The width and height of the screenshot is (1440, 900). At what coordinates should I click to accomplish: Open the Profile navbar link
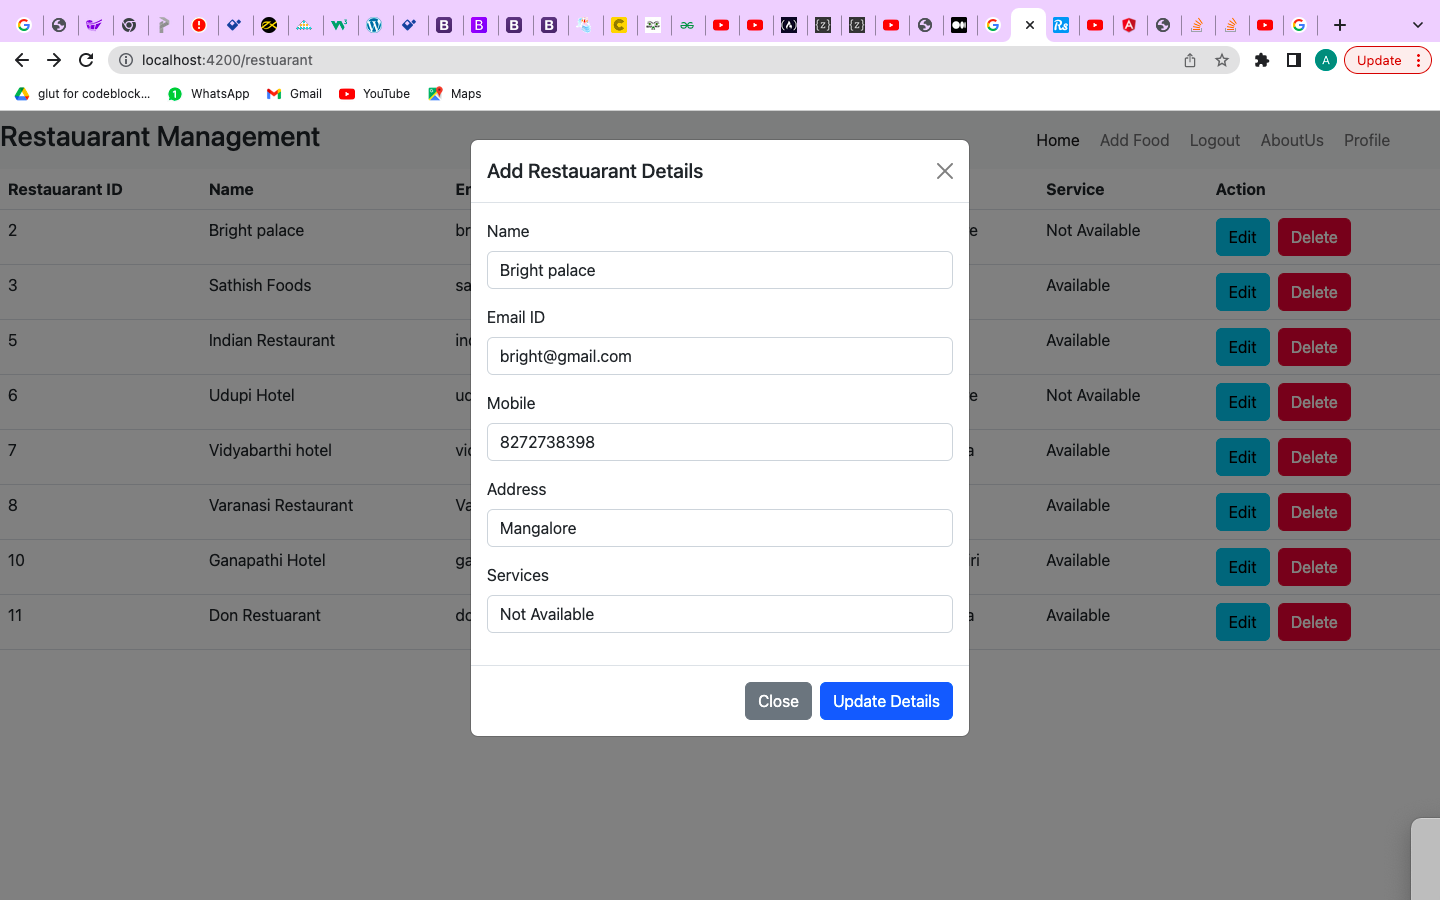(x=1367, y=140)
